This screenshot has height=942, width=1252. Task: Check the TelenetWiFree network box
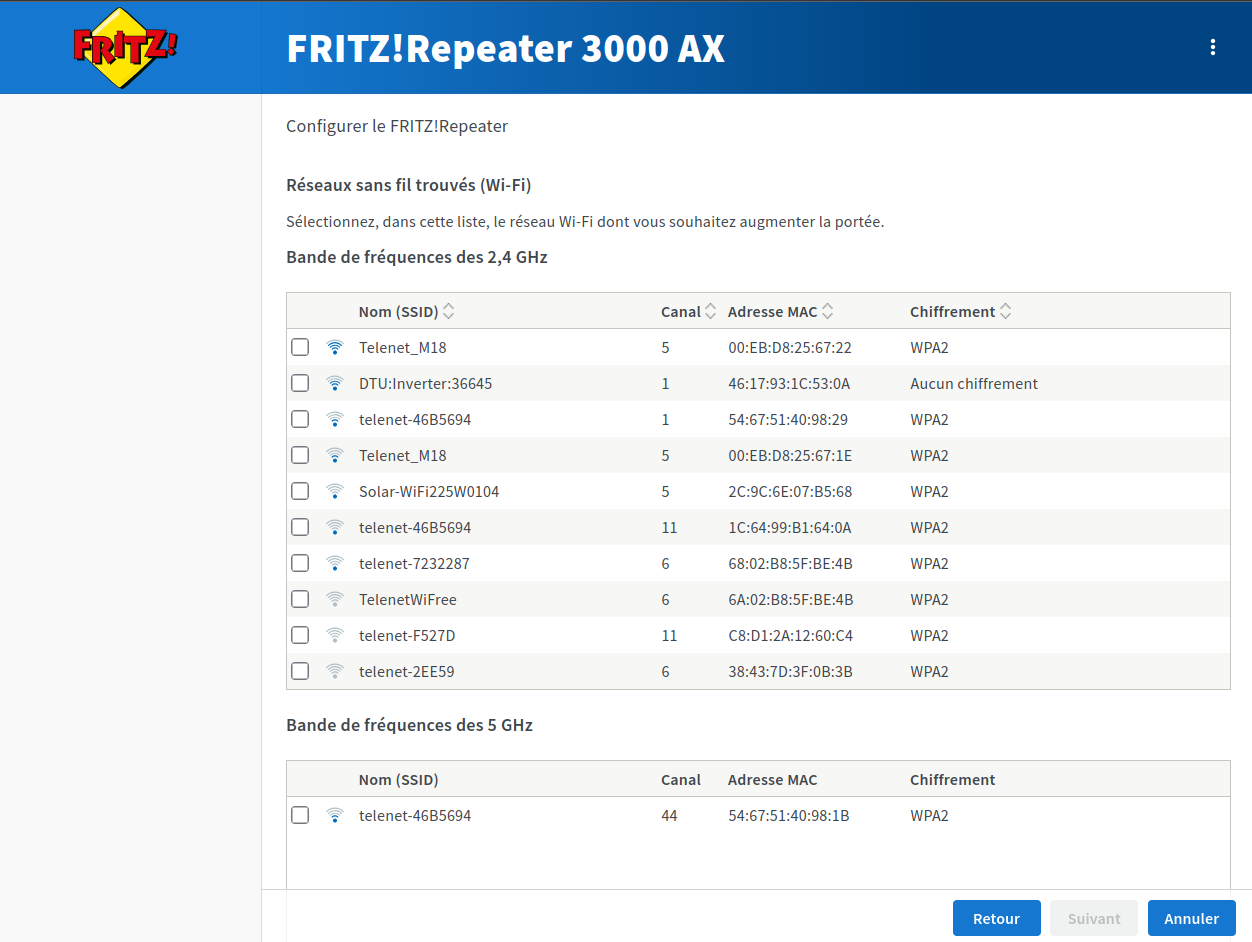[x=300, y=599]
